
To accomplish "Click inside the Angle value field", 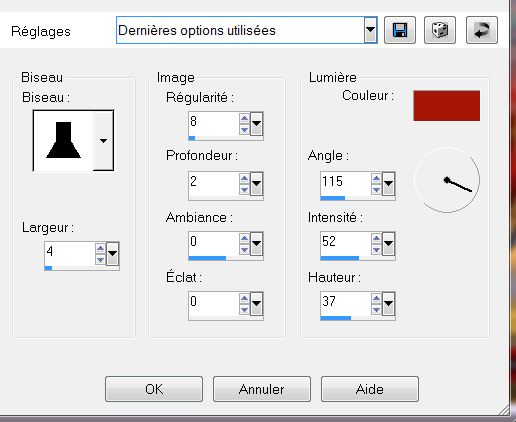I will (x=346, y=182).
